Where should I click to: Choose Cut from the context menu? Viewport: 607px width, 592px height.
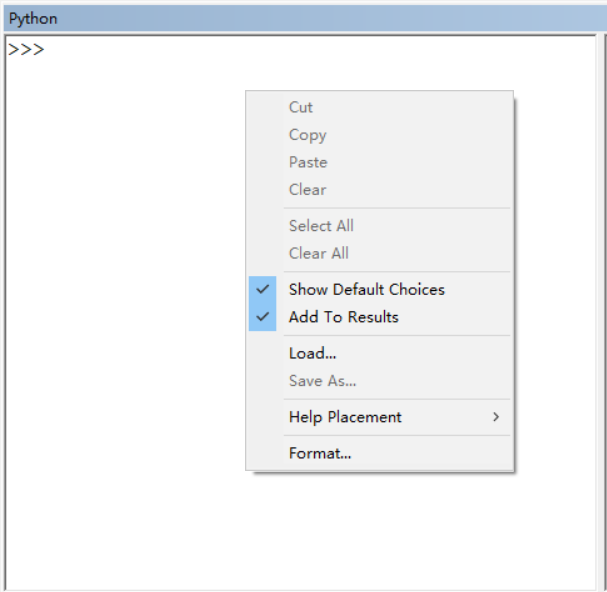[x=301, y=107]
